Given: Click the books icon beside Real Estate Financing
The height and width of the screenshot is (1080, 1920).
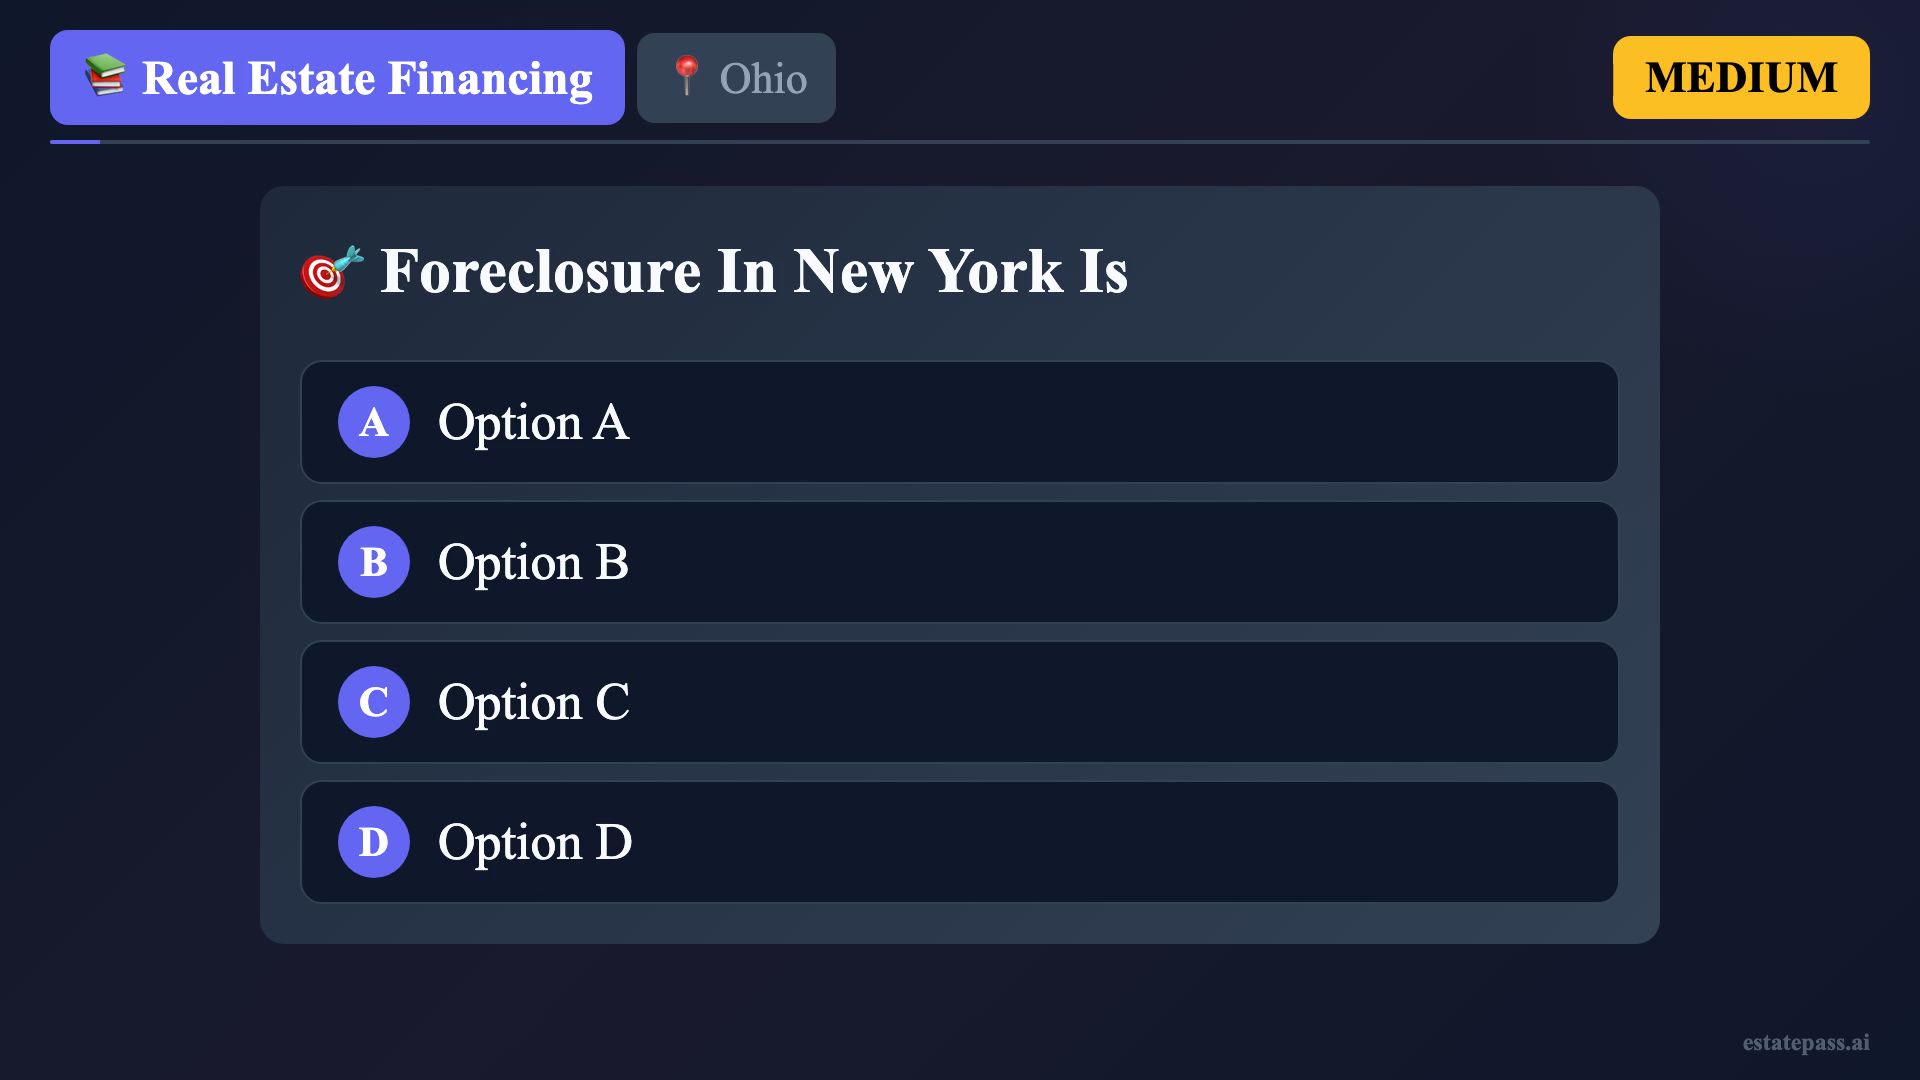Looking at the screenshot, I should 105,77.
